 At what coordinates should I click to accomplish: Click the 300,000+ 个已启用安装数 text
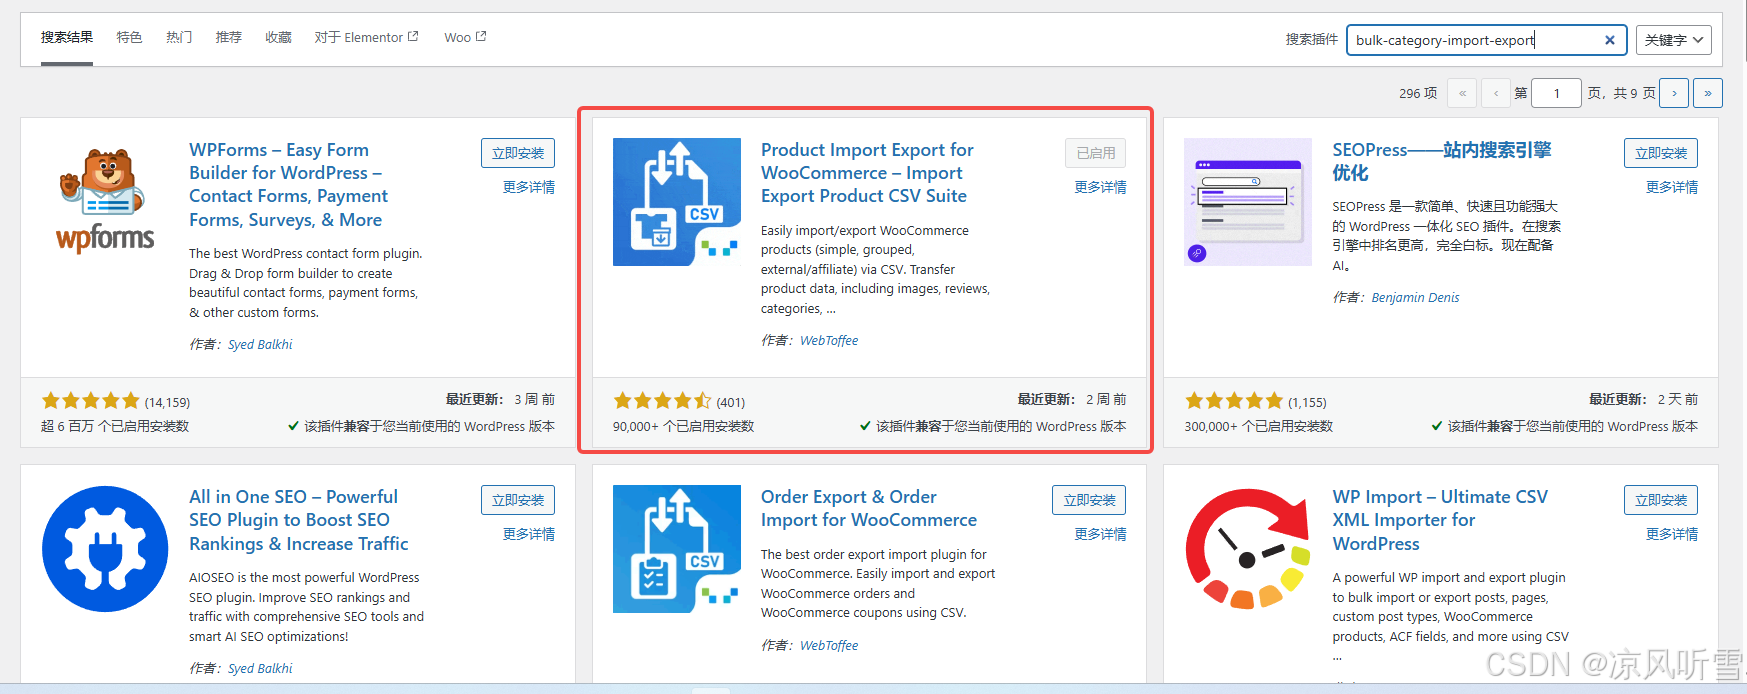coord(1258,426)
